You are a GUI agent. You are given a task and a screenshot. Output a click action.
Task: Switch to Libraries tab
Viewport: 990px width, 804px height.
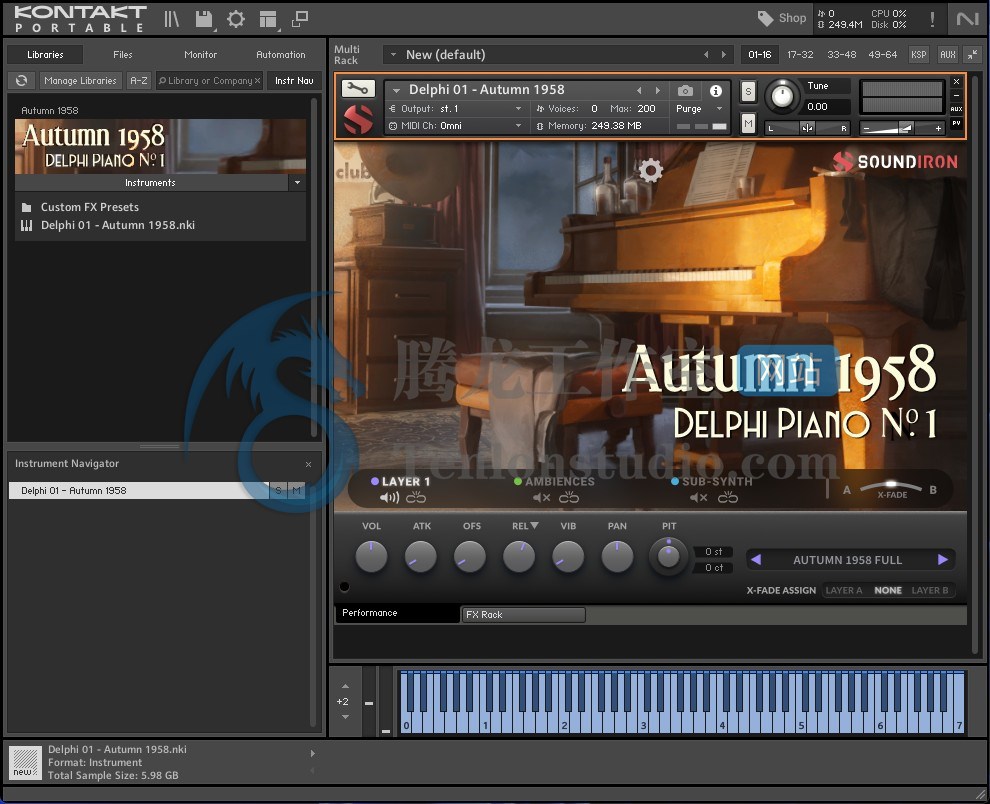[x=45, y=55]
